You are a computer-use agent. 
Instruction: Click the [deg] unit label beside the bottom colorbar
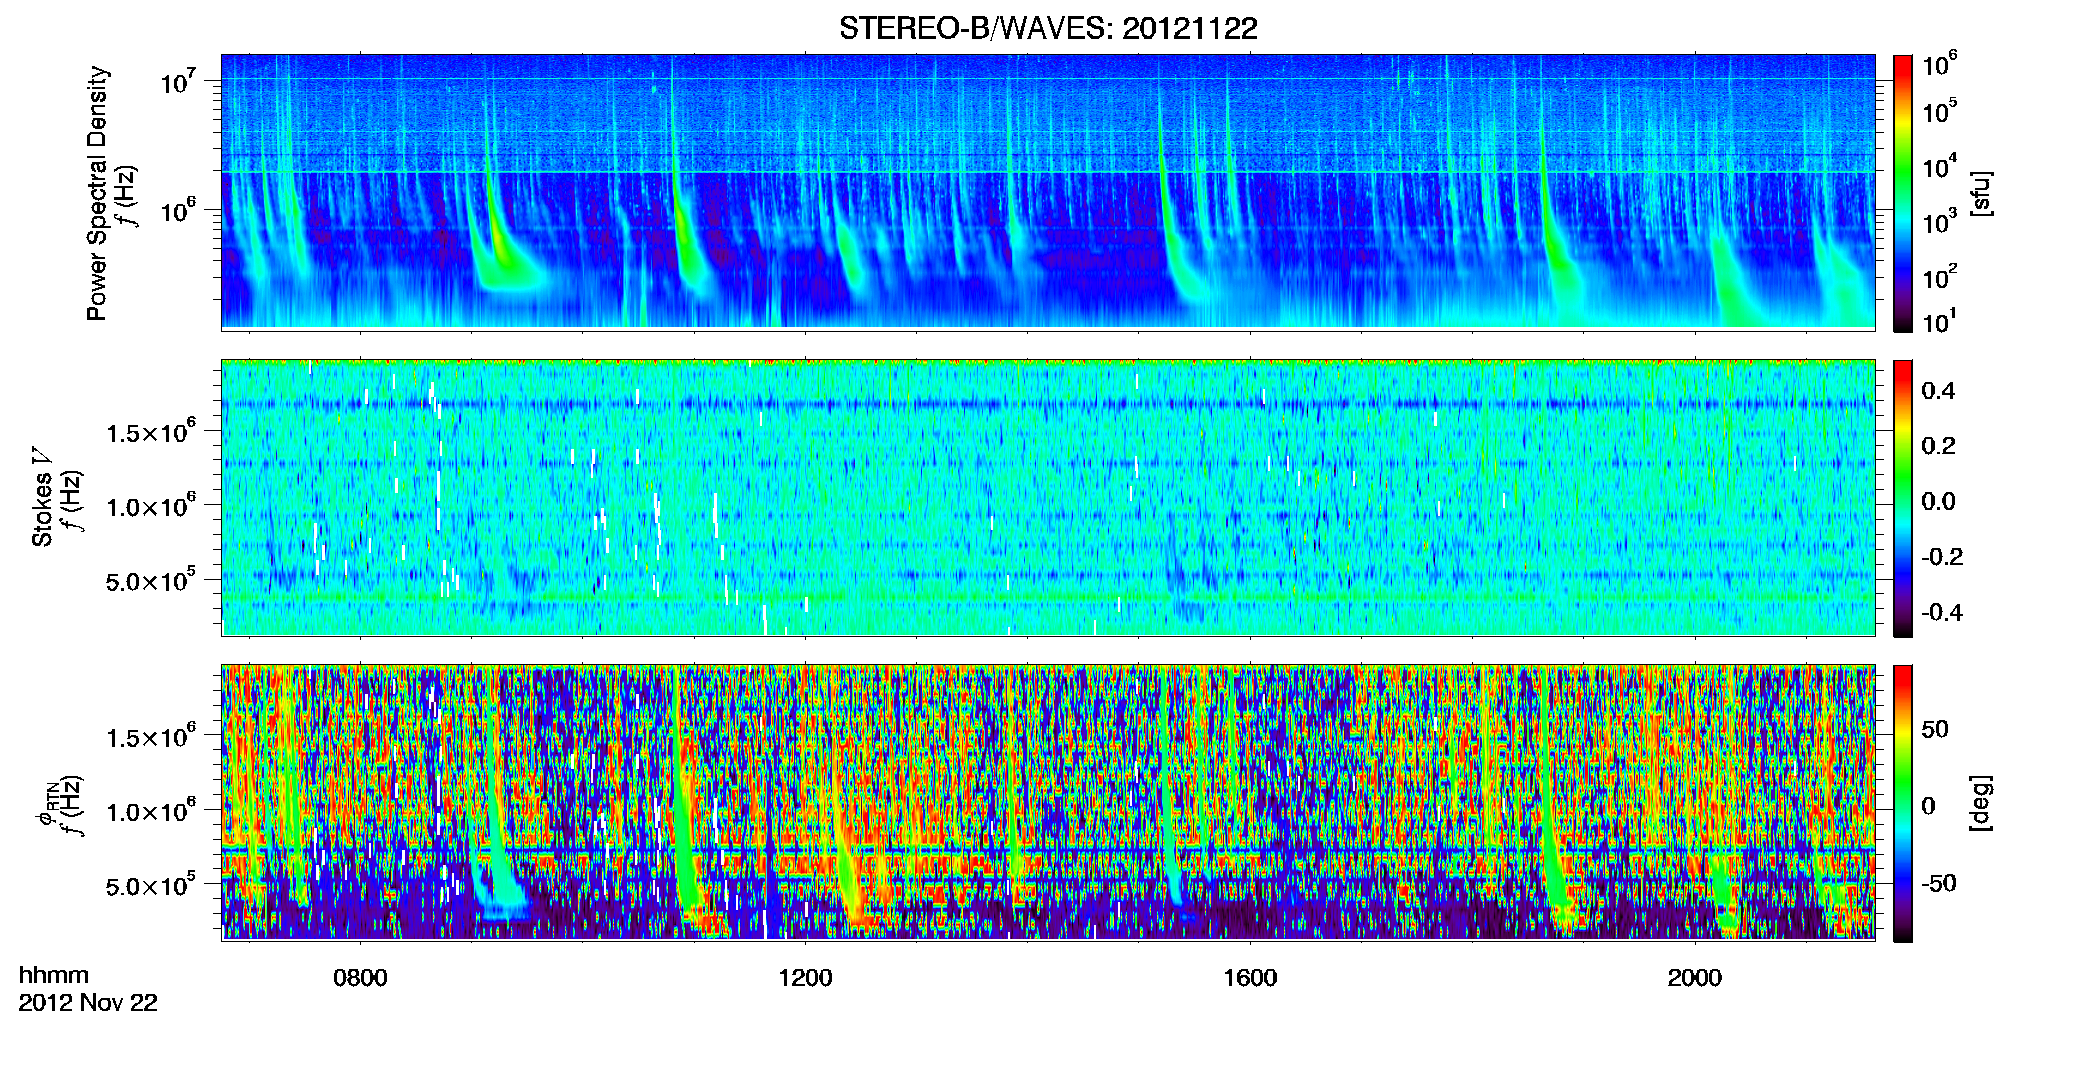1981,803
